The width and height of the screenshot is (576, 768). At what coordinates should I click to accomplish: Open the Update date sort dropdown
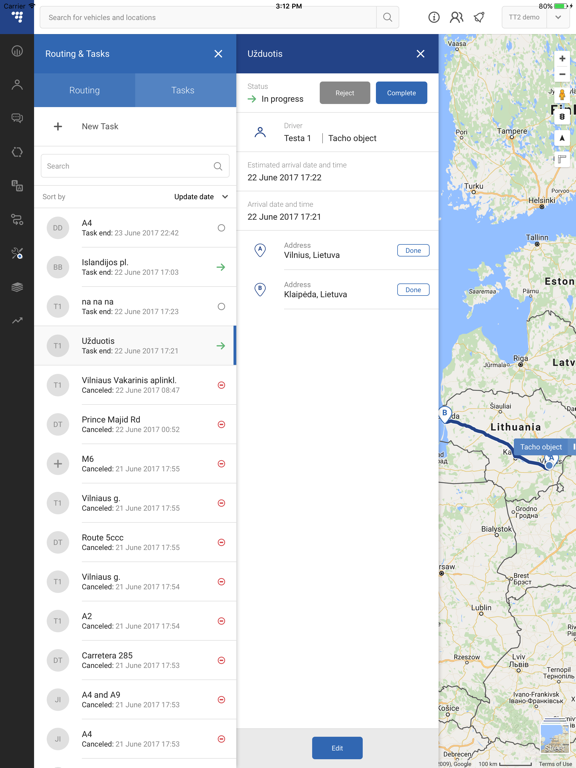pyautogui.click(x=201, y=196)
